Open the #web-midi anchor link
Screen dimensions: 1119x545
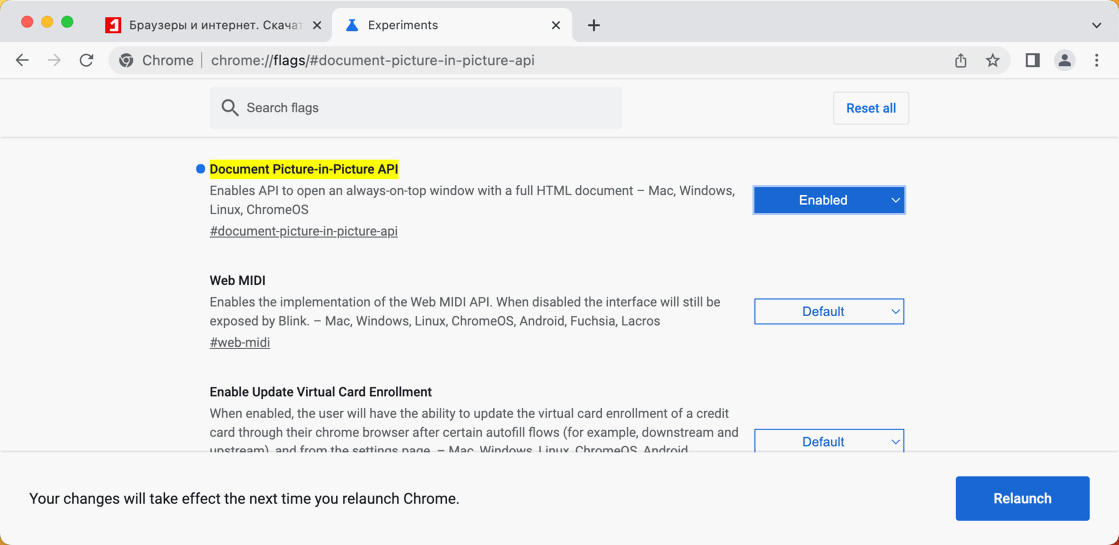pos(240,342)
